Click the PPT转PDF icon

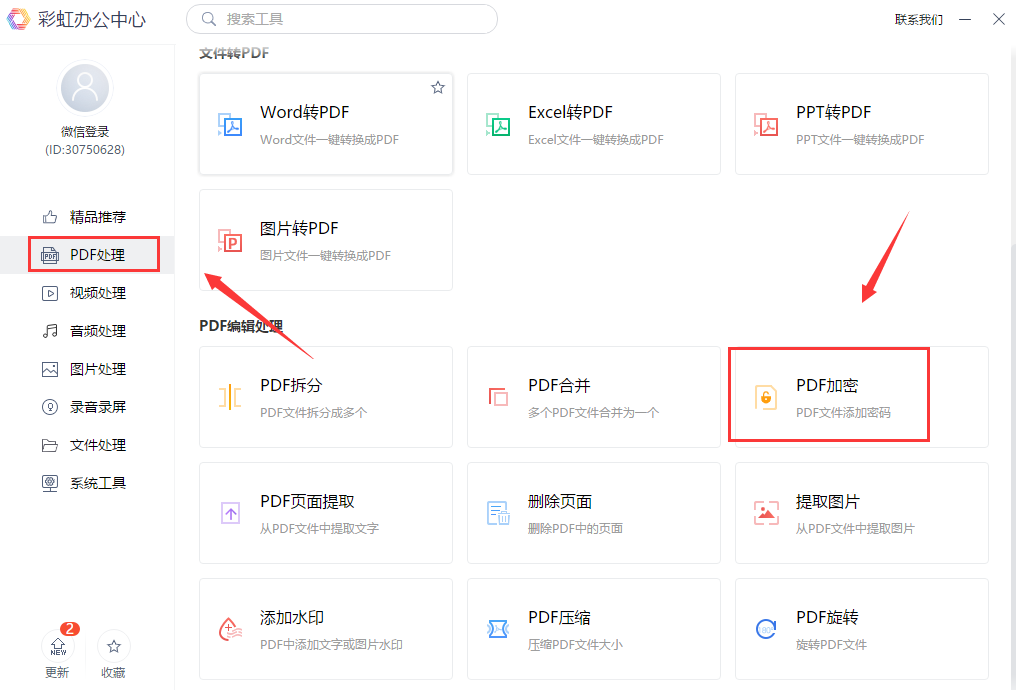point(766,124)
